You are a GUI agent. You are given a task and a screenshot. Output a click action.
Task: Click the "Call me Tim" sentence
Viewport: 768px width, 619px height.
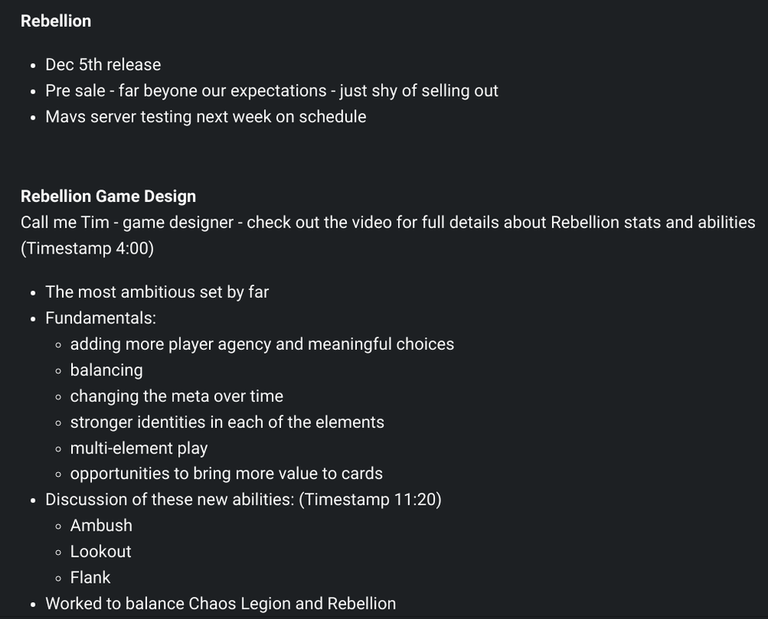click(x=387, y=222)
